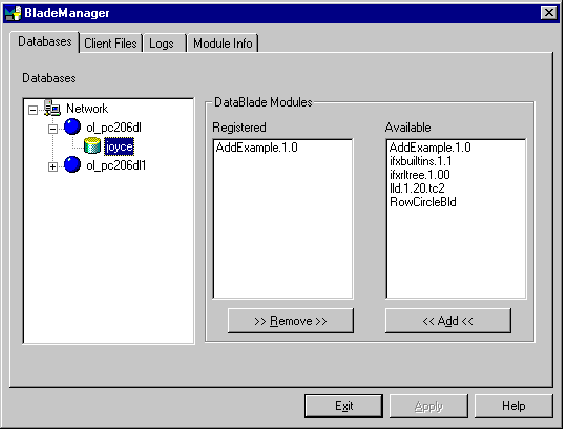Select the joyce database in the tree
This screenshot has height=429, width=563.
(119, 146)
